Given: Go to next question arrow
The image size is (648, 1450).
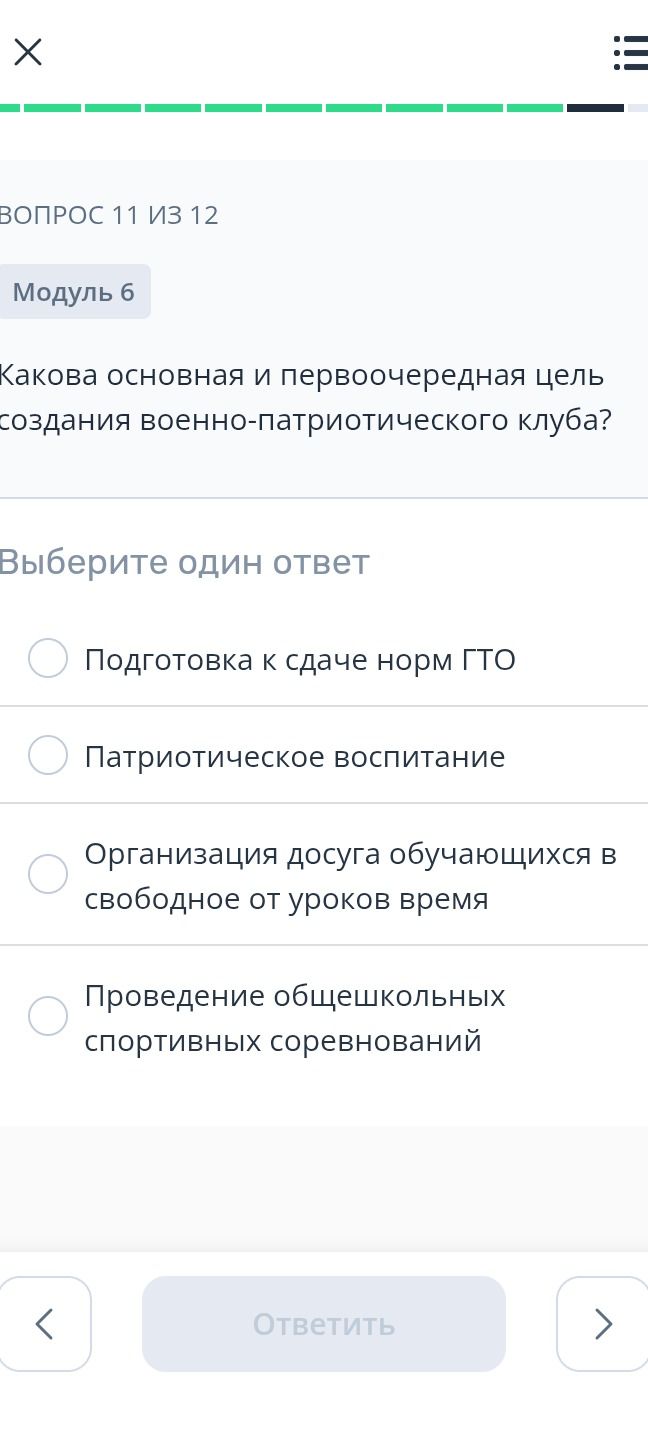Looking at the screenshot, I should [602, 1323].
